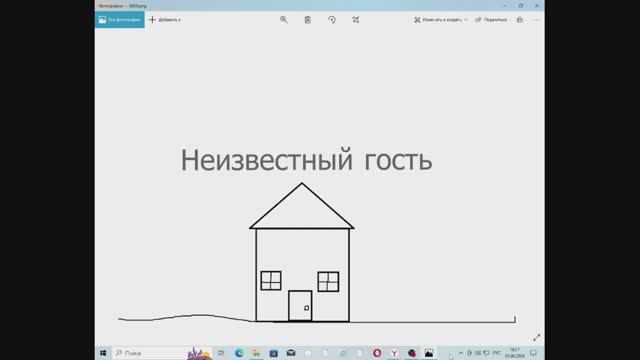The image size is (640, 360).
Task: Click the print icon in the toolbar
Action: point(520,20)
